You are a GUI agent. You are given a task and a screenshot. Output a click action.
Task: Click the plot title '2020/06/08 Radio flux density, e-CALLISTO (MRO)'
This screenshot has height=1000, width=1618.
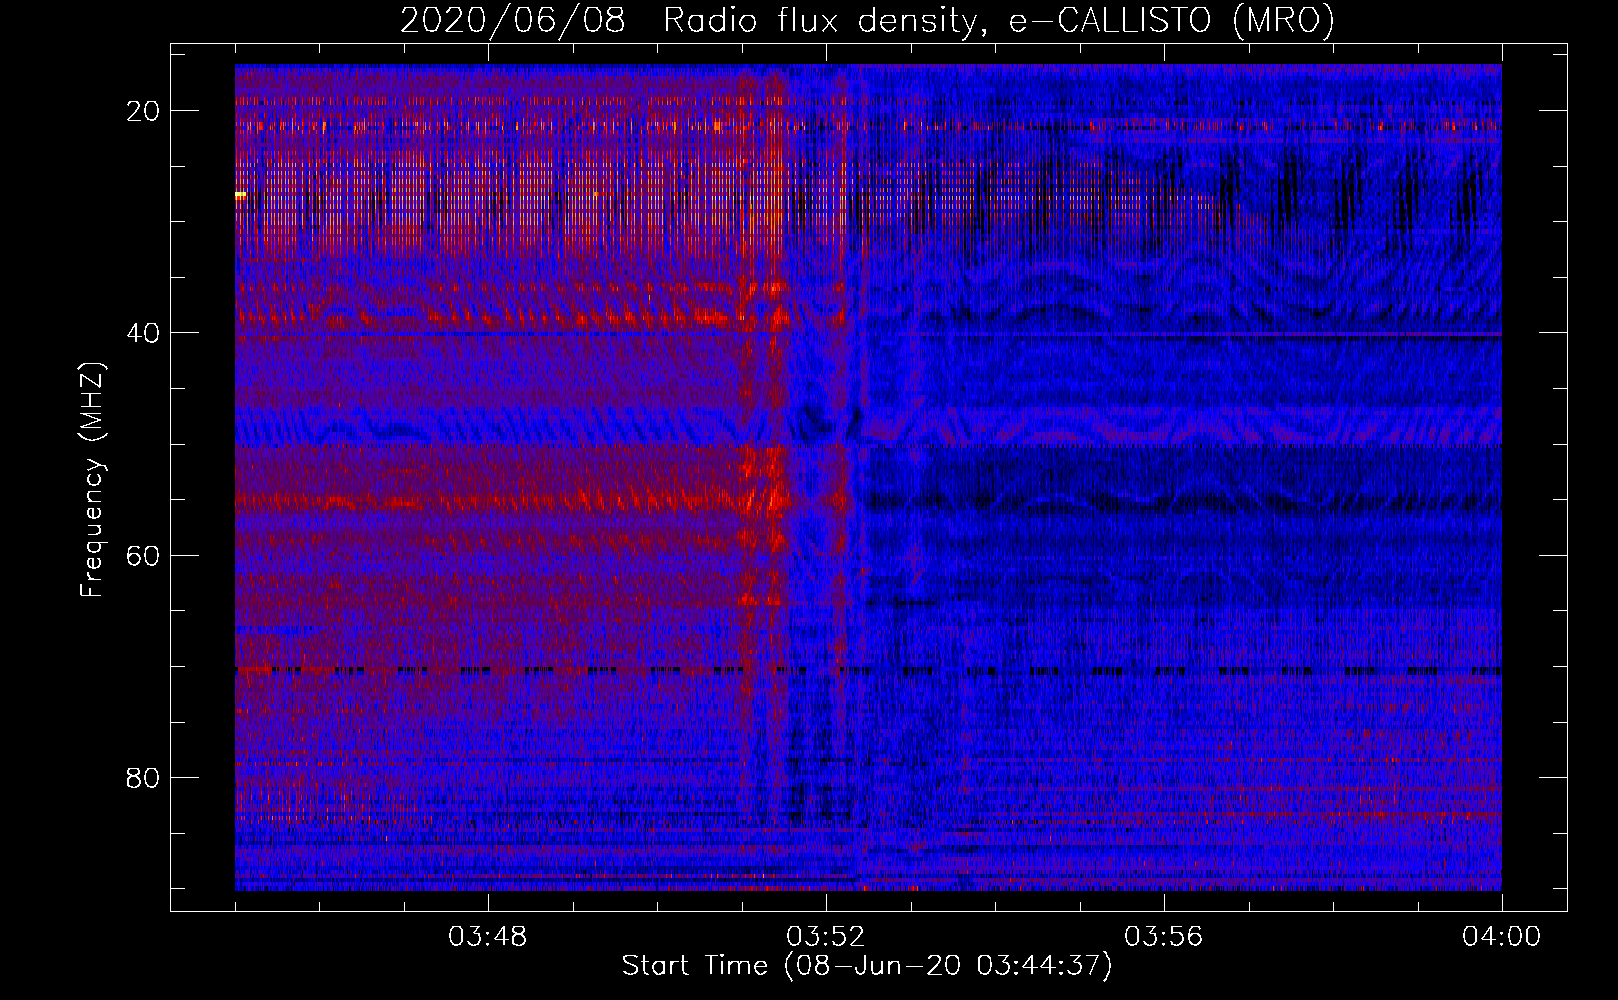pos(867,21)
